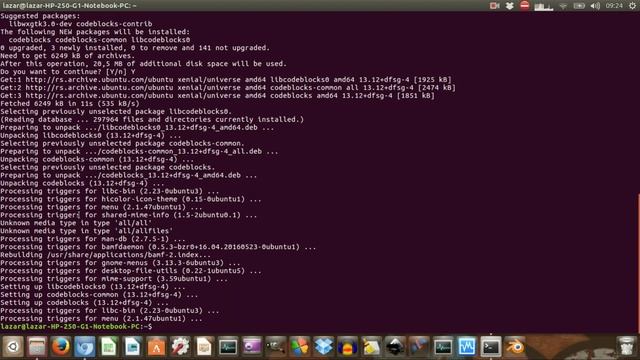The width and height of the screenshot is (640, 360).
Task: Click the 'Get:2' codeblocks-common download line
Action: [x=228, y=87]
